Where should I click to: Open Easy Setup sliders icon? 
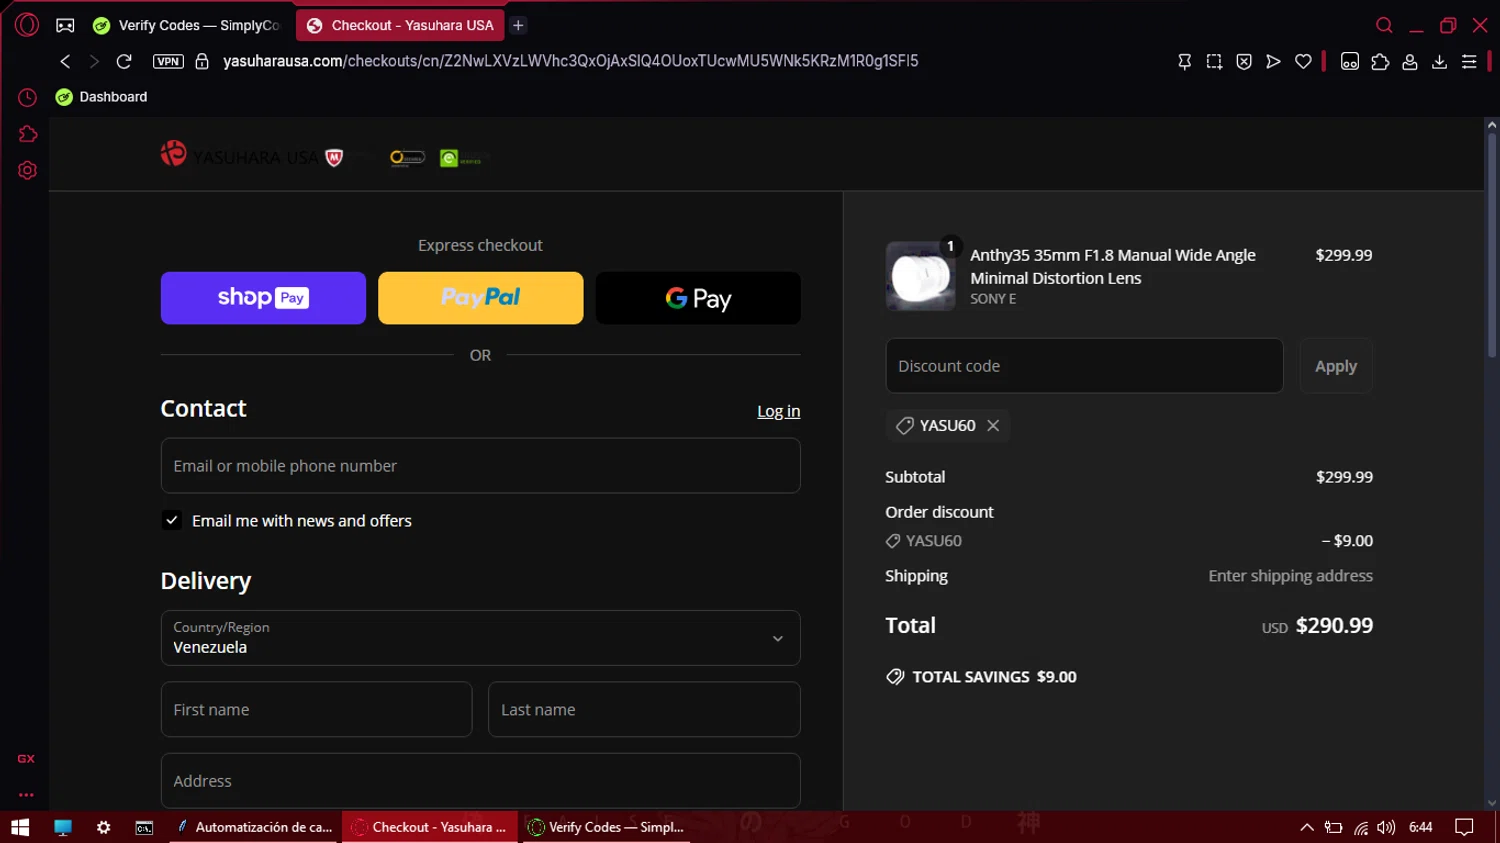pos(1469,62)
